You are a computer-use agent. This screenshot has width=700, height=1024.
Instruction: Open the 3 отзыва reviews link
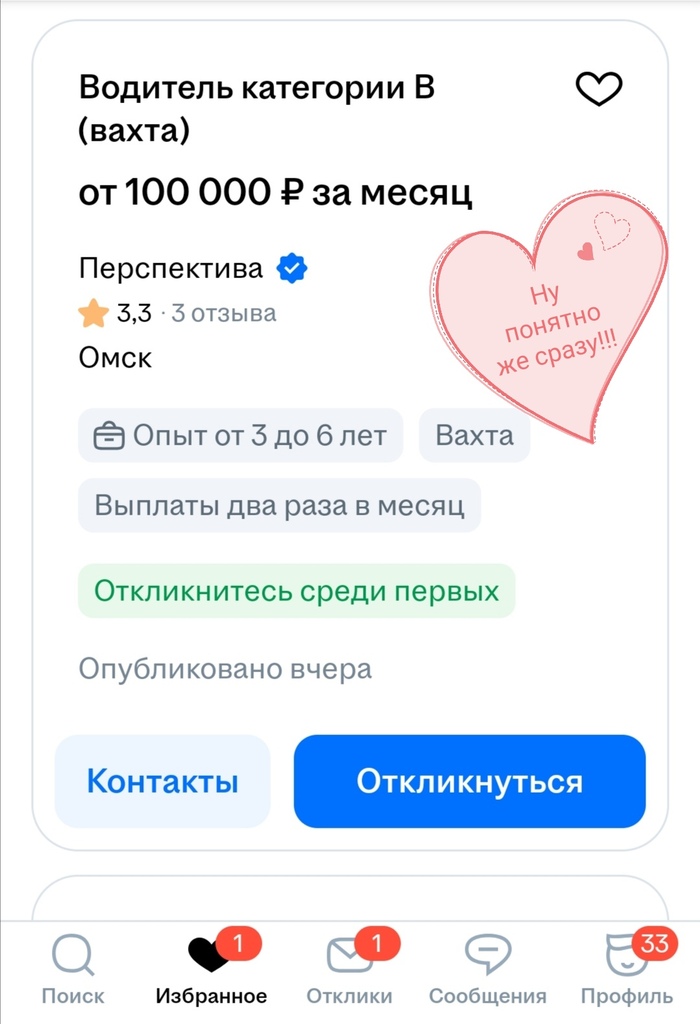pos(223,314)
